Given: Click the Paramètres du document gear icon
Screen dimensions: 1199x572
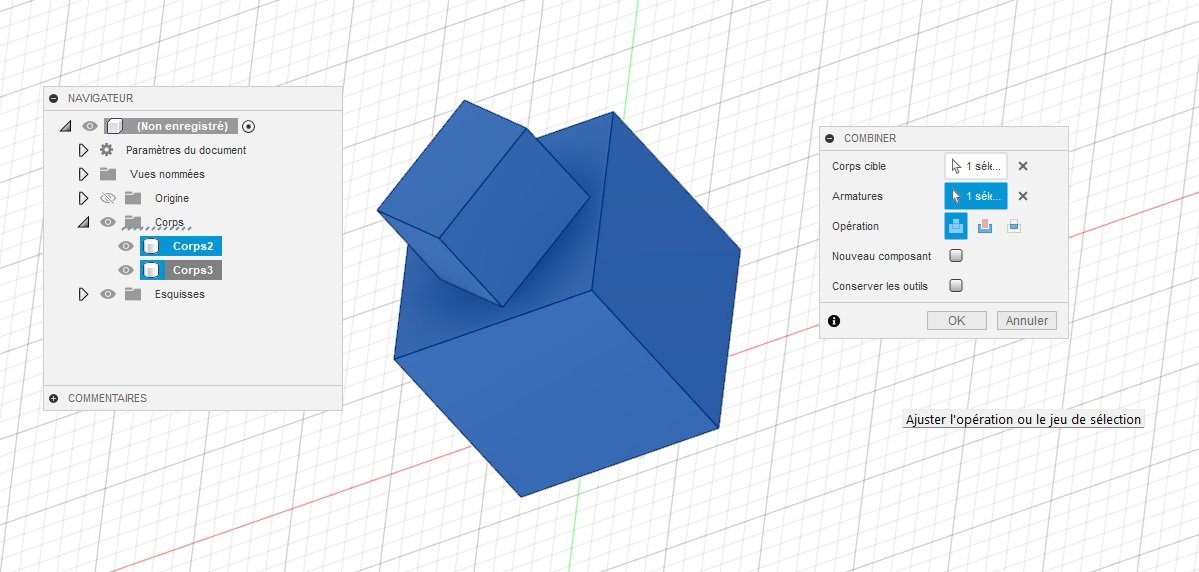Looking at the screenshot, I should tap(107, 150).
